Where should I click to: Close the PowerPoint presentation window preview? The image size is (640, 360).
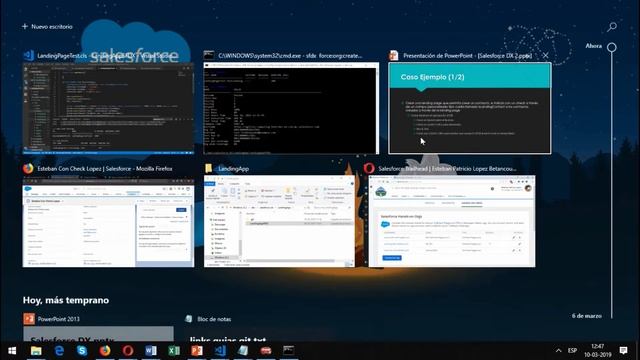pos(545,55)
